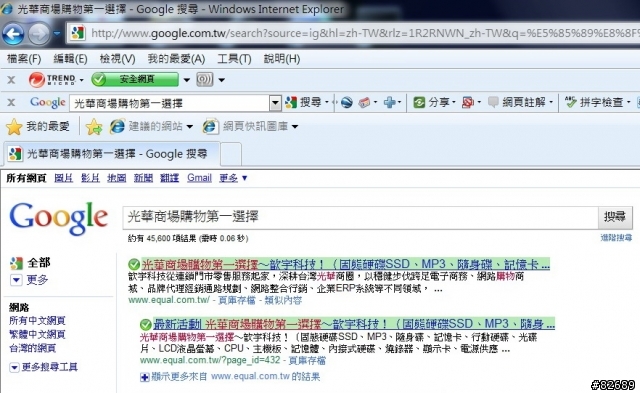Click the red tag icon in Google toolbar
The height and width of the screenshot is (393, 640).
(364, 102)
